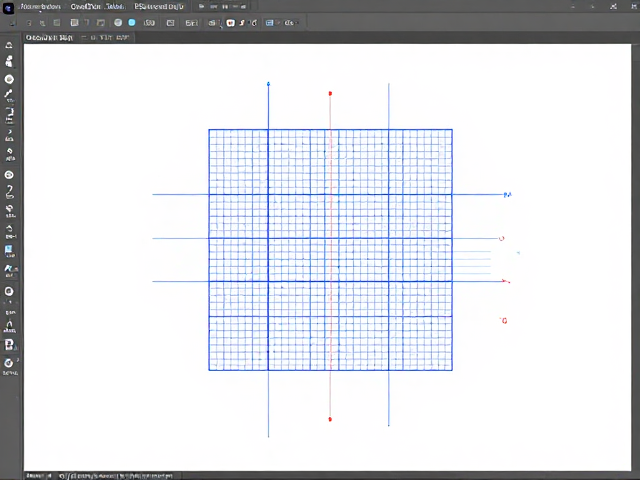The width and height of the screenshot is (640, 480).
Task: Click the application logo in the title bar
Action: 9,7
